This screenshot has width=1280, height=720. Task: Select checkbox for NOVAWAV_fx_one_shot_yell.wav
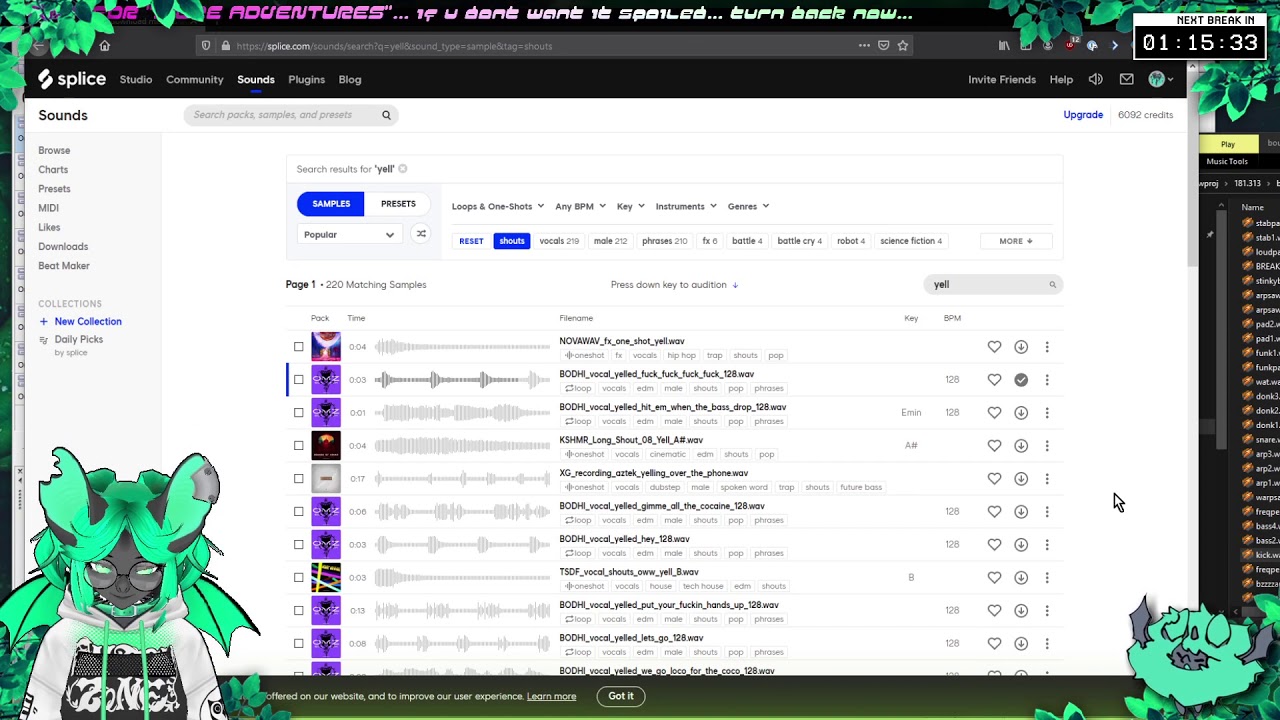[298, 347]
